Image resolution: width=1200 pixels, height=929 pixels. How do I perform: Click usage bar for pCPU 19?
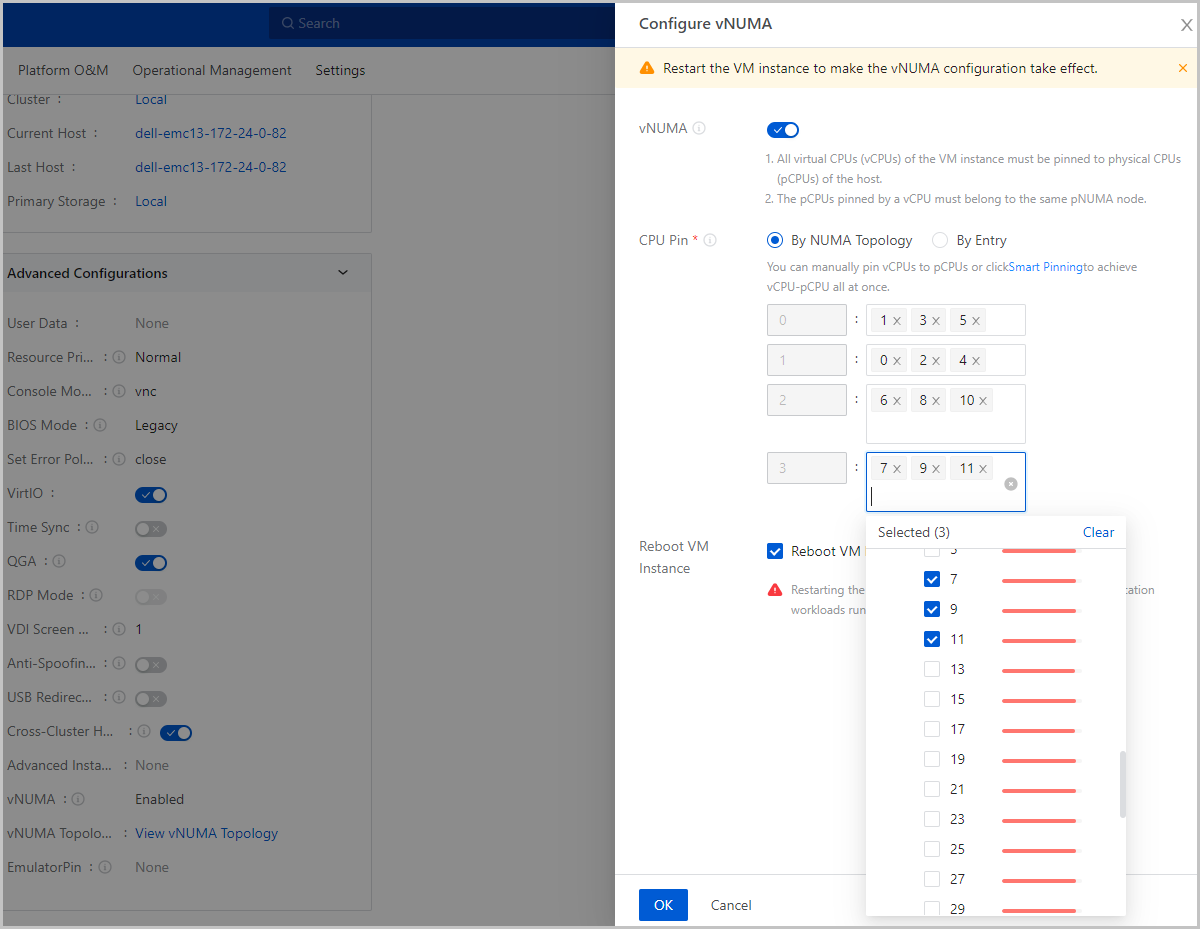(1040, 760)
